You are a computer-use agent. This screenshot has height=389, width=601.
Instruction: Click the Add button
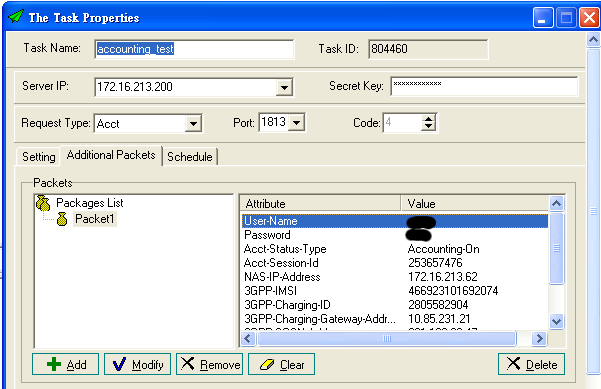tap(66, 364)
